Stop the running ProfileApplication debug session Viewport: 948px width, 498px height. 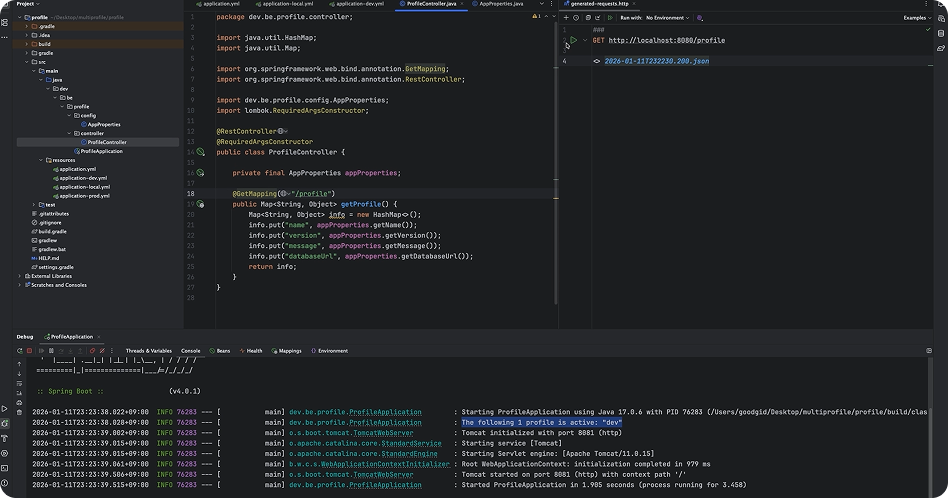click(31, 351)
